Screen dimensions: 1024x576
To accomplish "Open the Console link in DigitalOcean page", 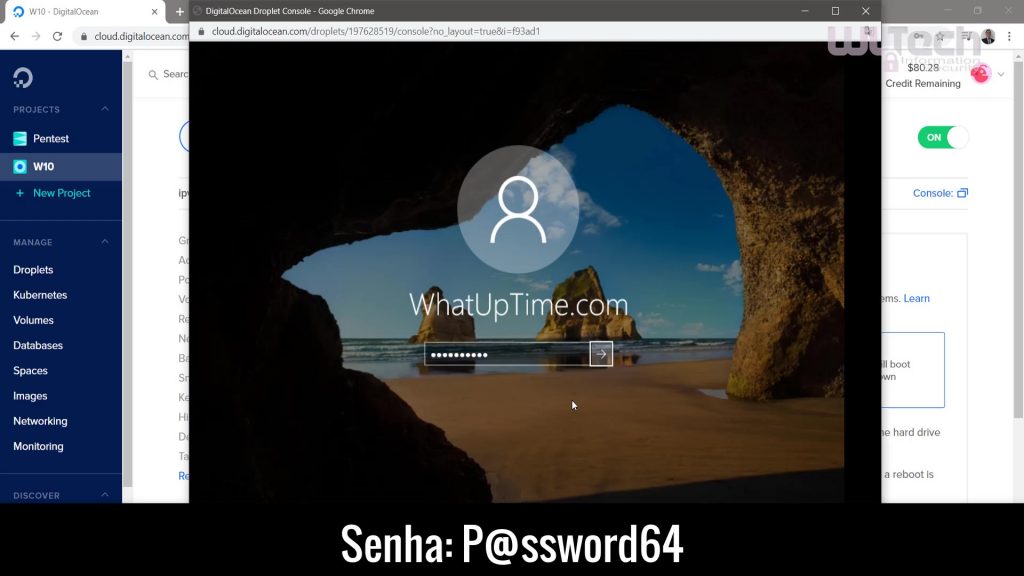I will 933,193.
